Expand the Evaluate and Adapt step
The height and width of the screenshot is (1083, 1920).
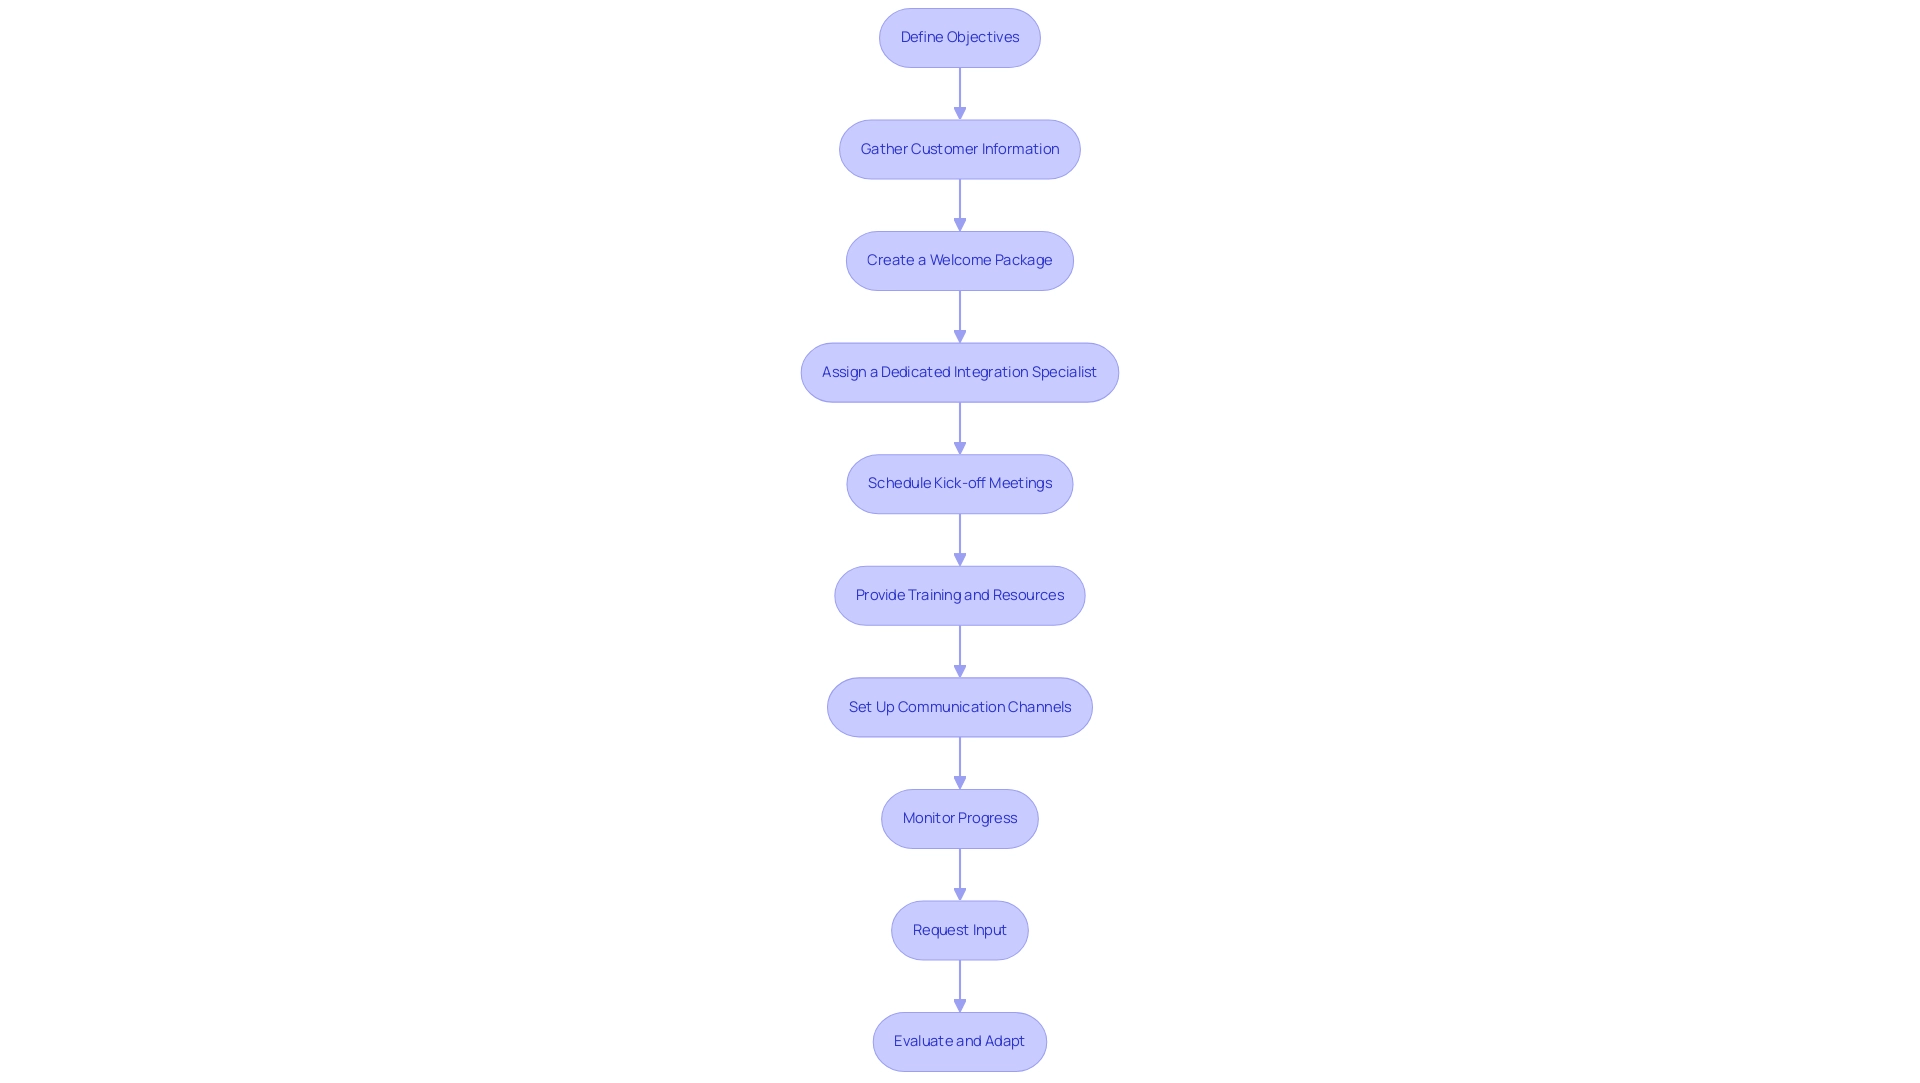tap(959, 1041)
